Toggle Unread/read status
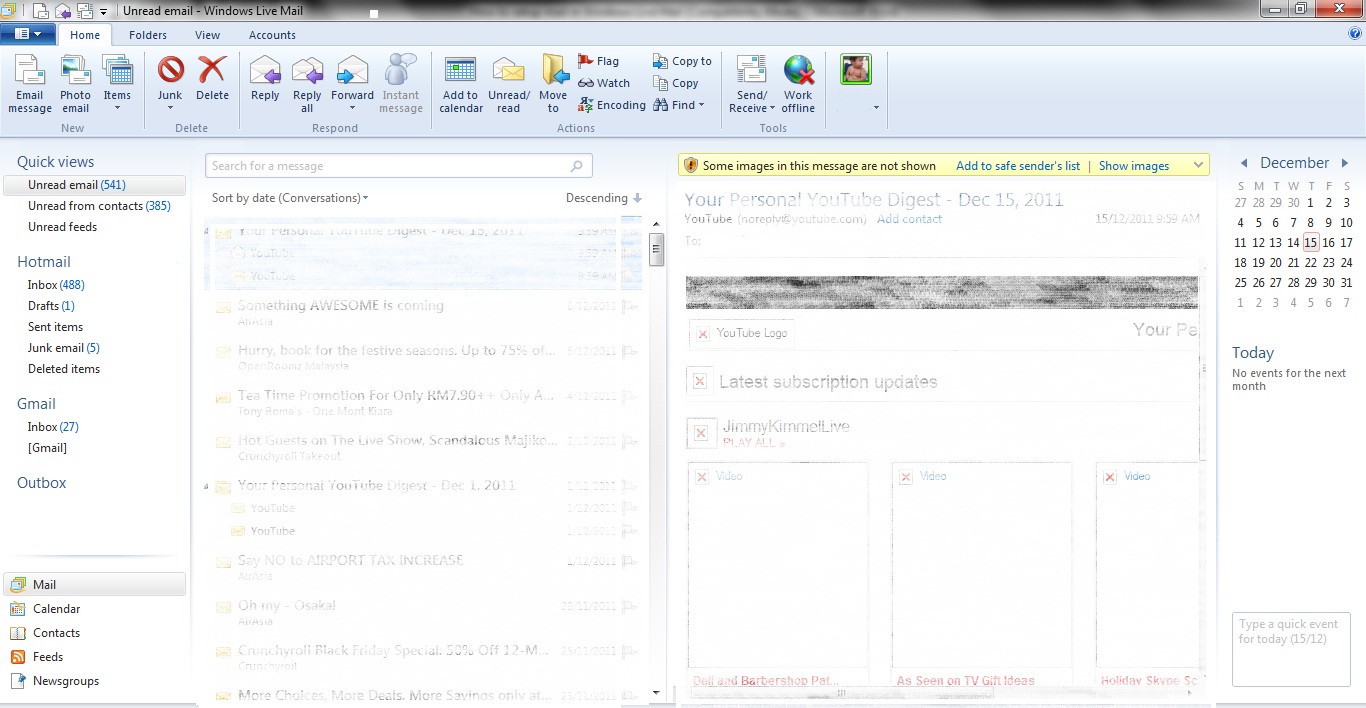 509,84
